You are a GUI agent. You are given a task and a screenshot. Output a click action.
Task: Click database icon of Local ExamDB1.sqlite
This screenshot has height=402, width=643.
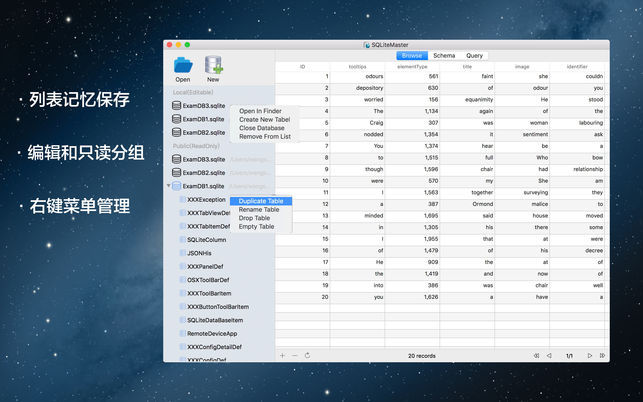(x=176, y=119)
